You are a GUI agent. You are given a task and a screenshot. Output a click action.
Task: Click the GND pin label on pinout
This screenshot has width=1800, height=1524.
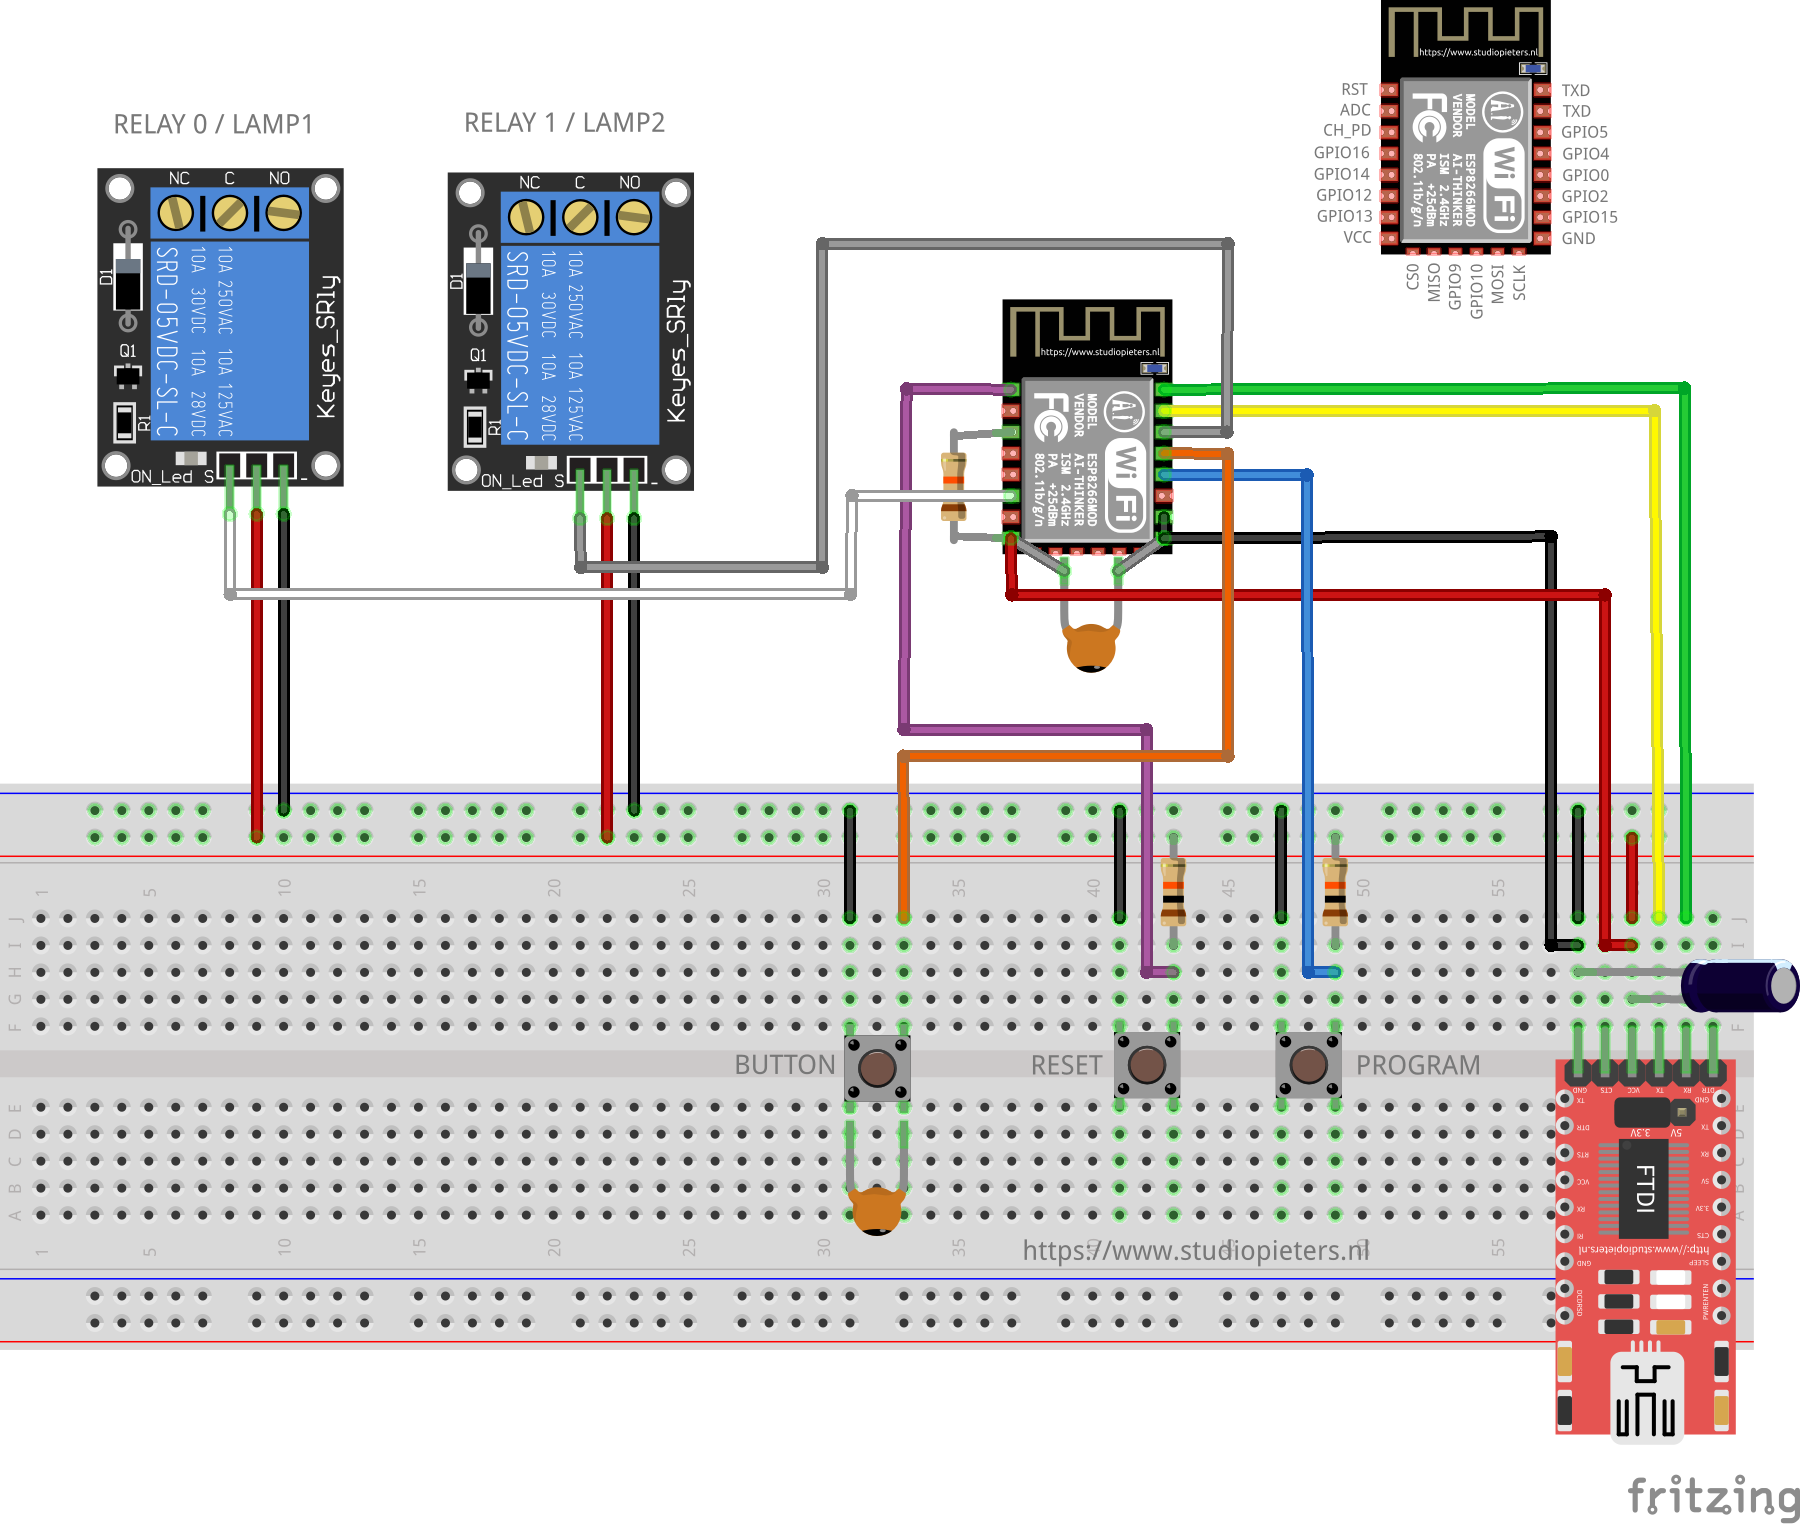coord(1578,239)
